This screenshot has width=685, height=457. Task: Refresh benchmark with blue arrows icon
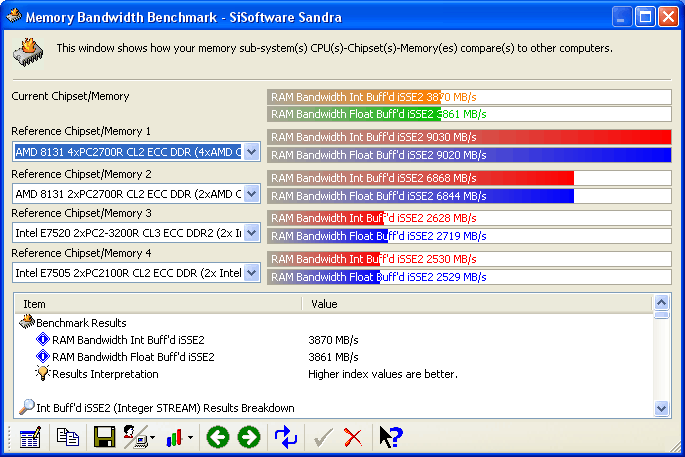tap(286, 437)
